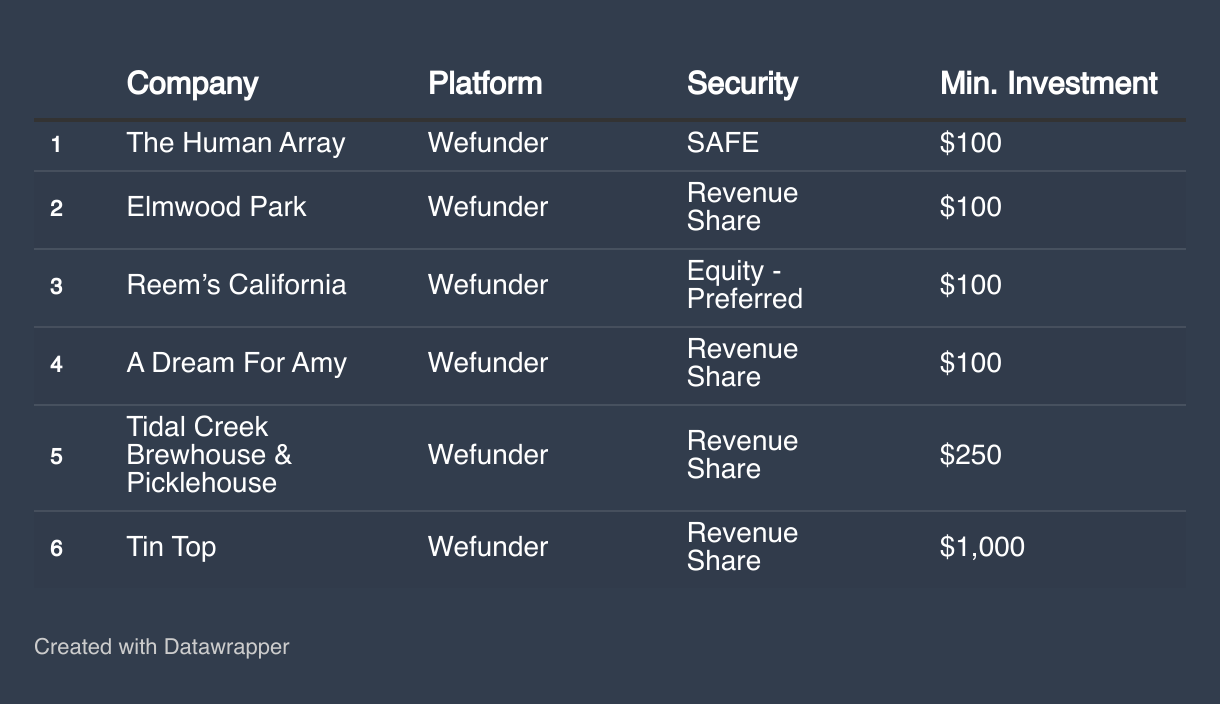The image size is (1220, 704).
Task: Open the Created with Datawrapper link
Action: tap(161, 647)
